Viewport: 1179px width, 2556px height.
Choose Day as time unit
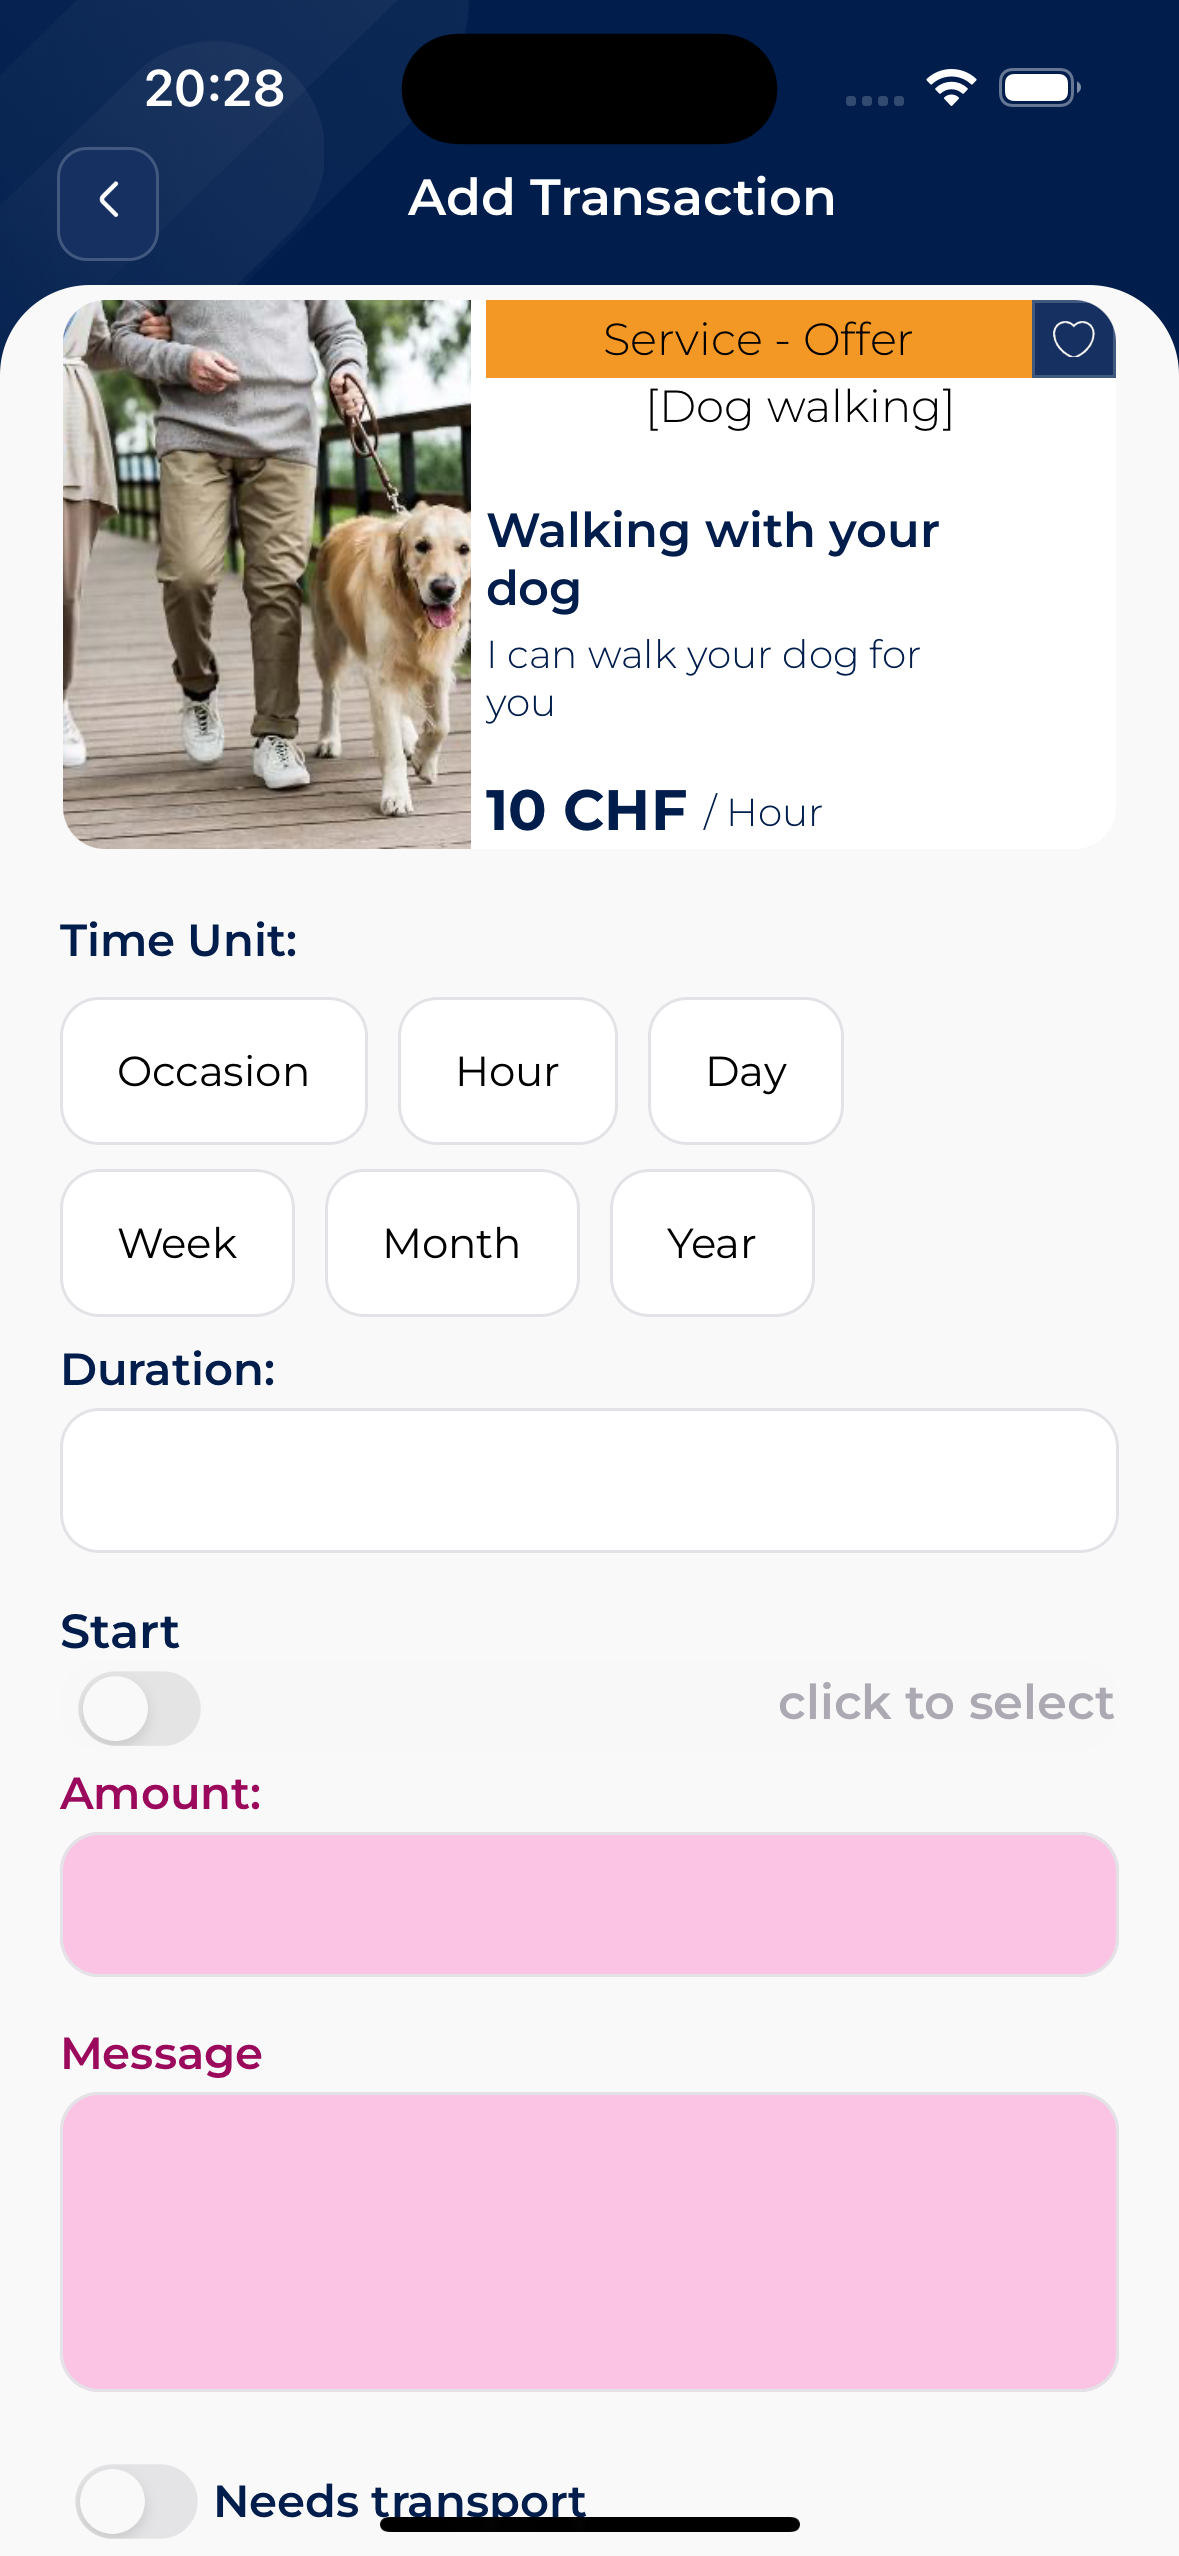pos(746,1071)
